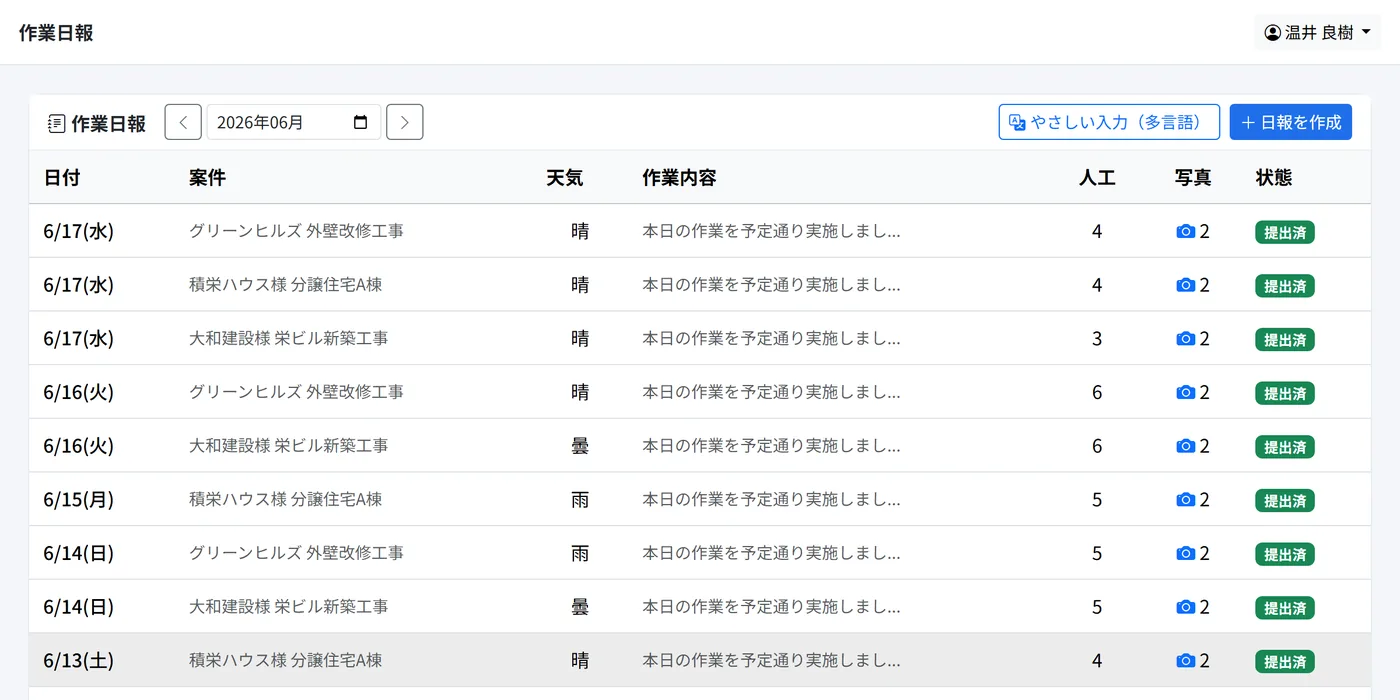Click the 案件 column header
The image size is (1400, 700).
coord(207,177)
